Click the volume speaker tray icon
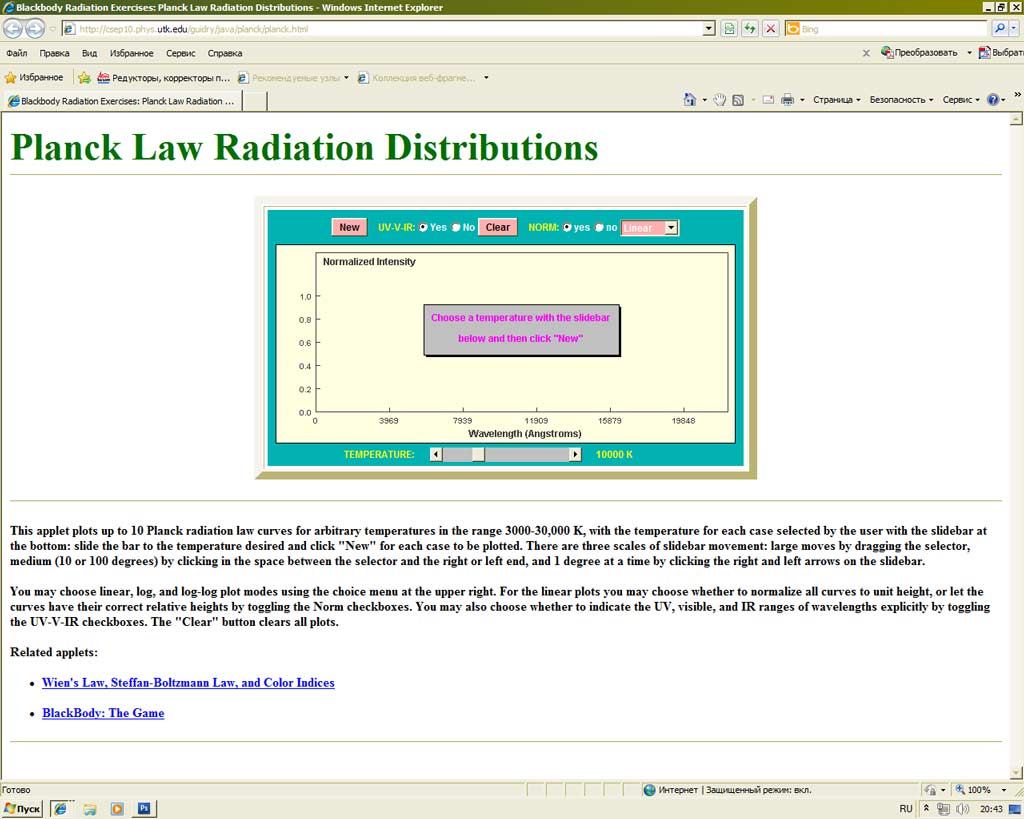This screenshot has width=1024, height=819. point(962,809)
